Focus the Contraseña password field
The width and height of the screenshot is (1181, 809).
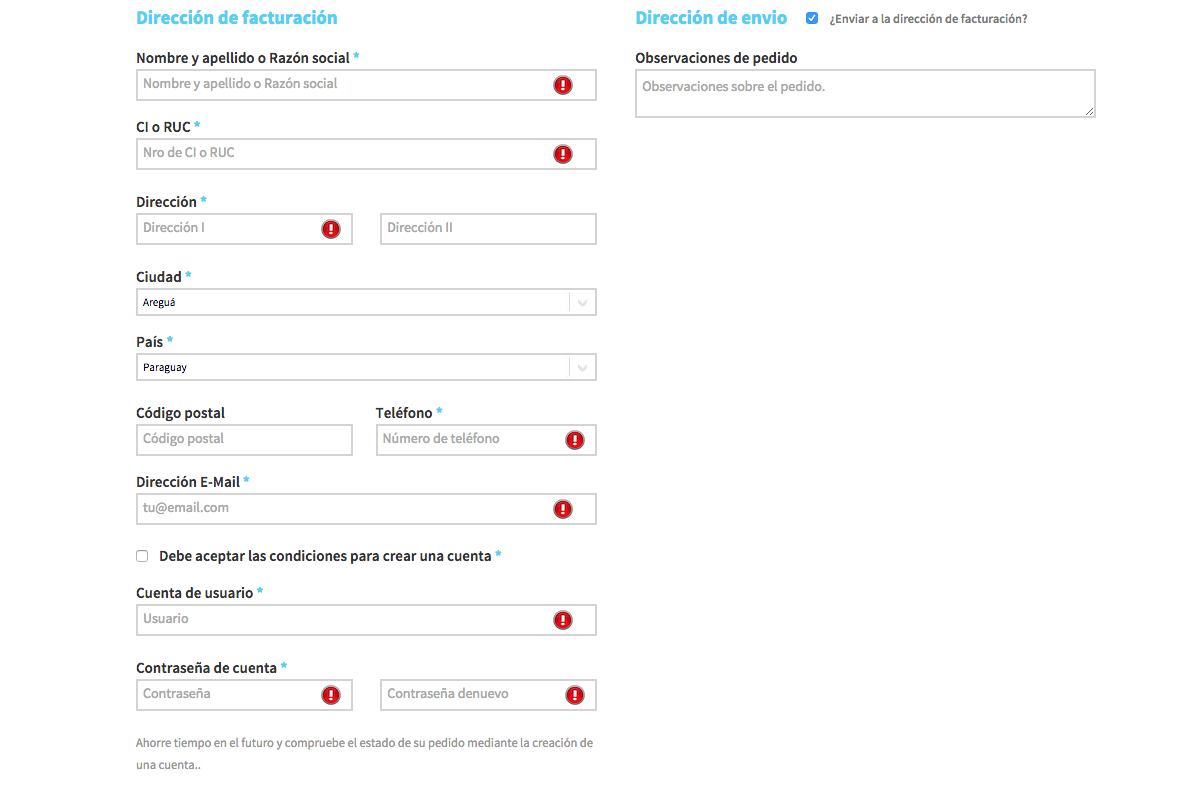point(244,695)
